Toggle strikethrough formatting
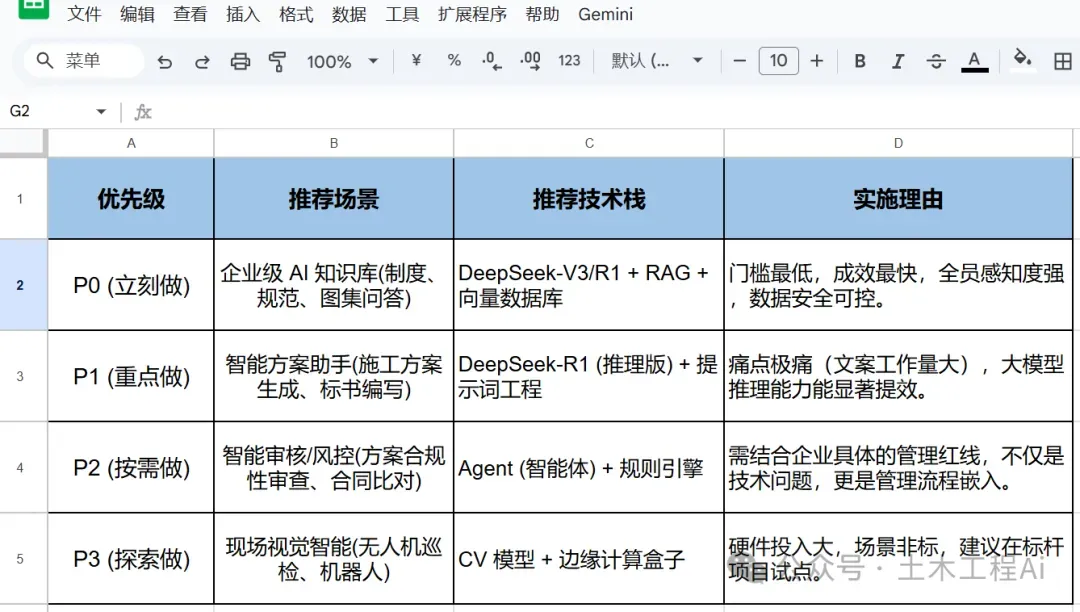 [x=935, y=61]
